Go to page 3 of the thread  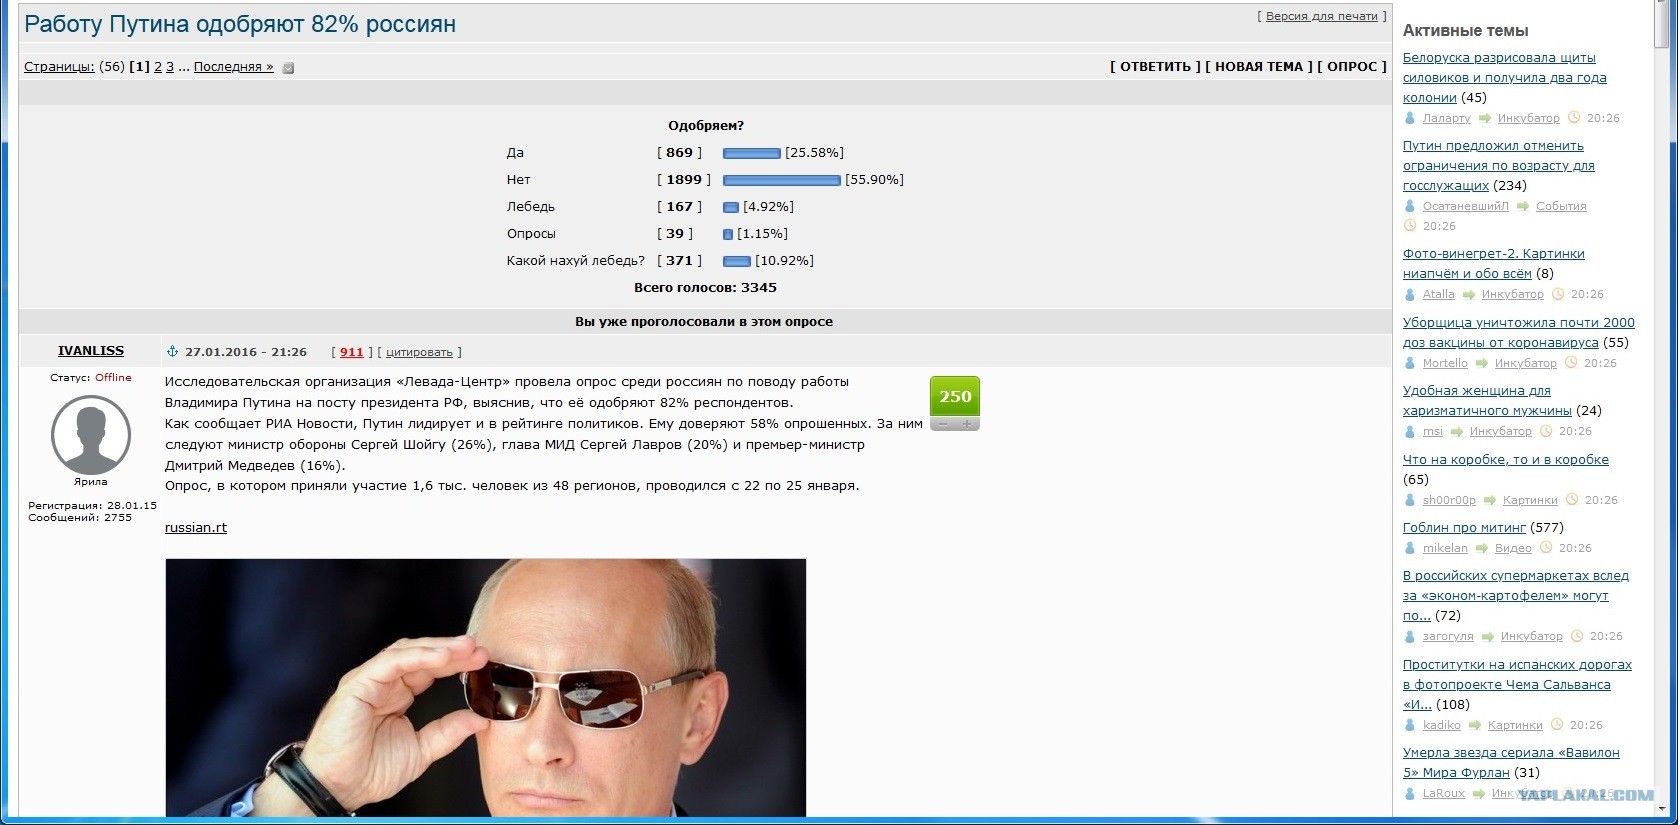[170, 67]
